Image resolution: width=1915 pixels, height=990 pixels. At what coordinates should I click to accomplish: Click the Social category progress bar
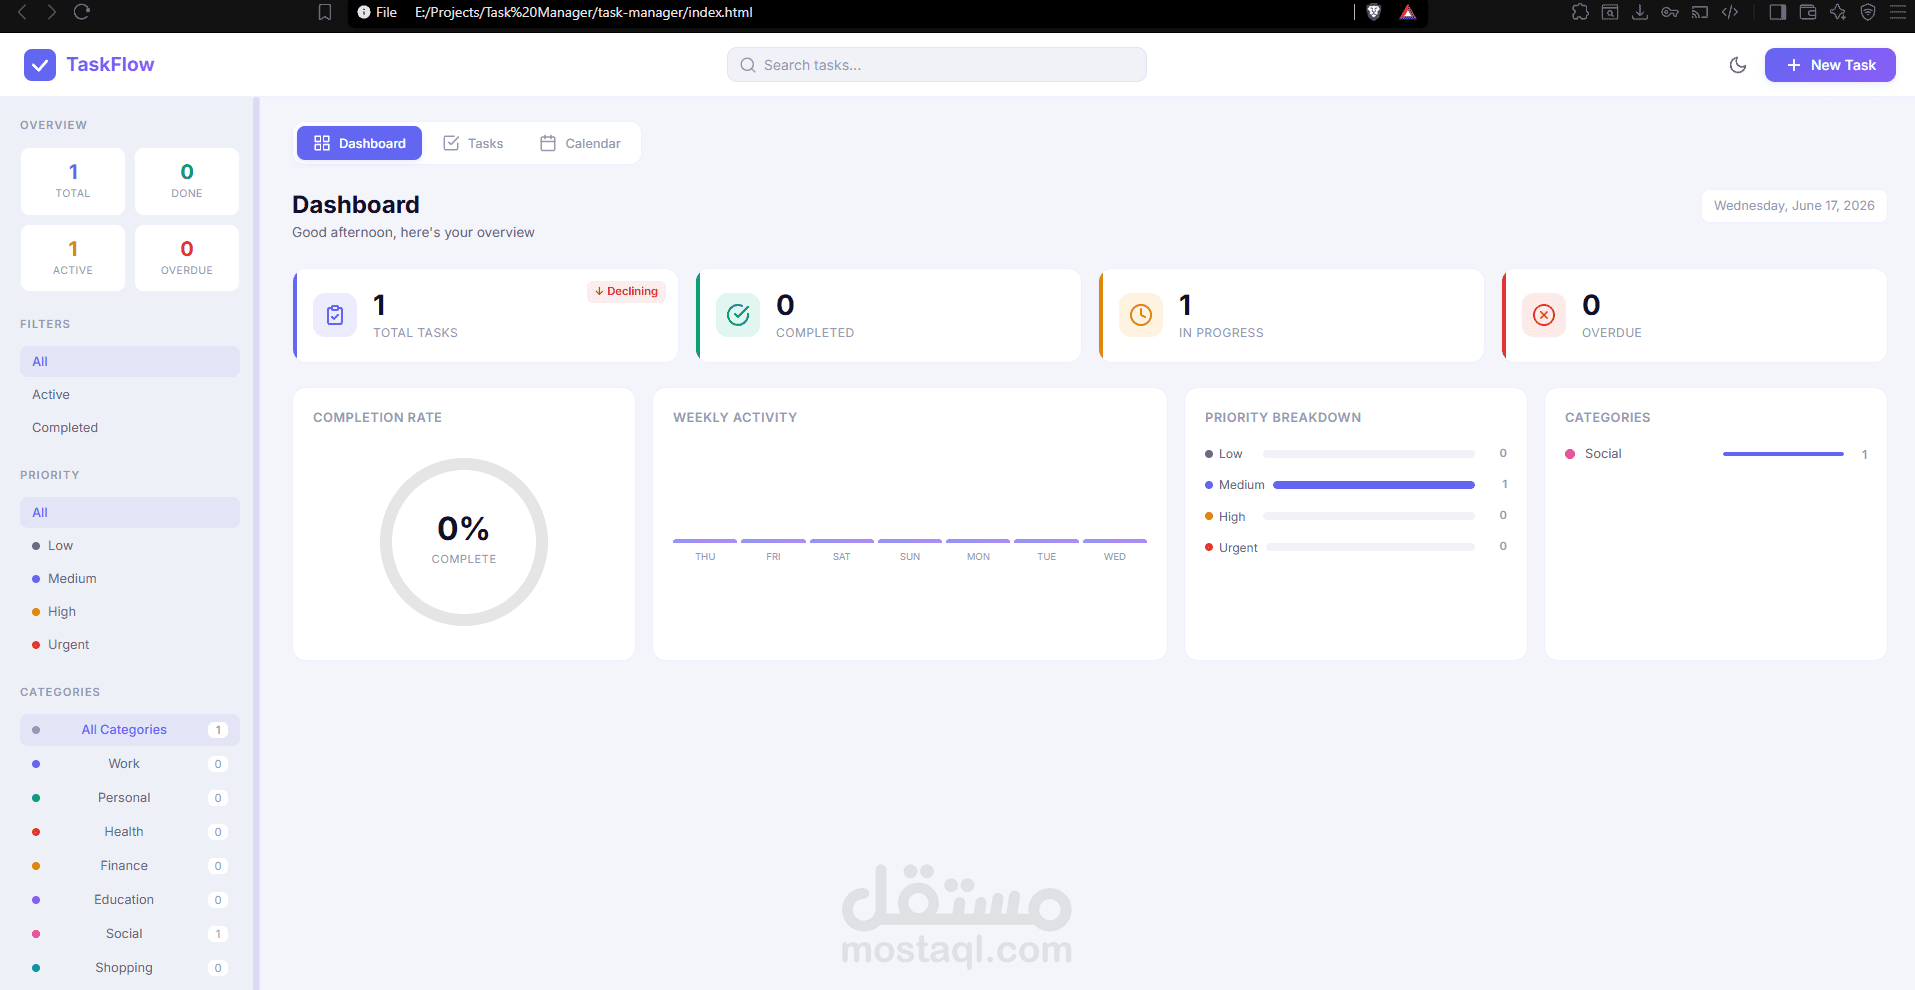(1783, 454)
